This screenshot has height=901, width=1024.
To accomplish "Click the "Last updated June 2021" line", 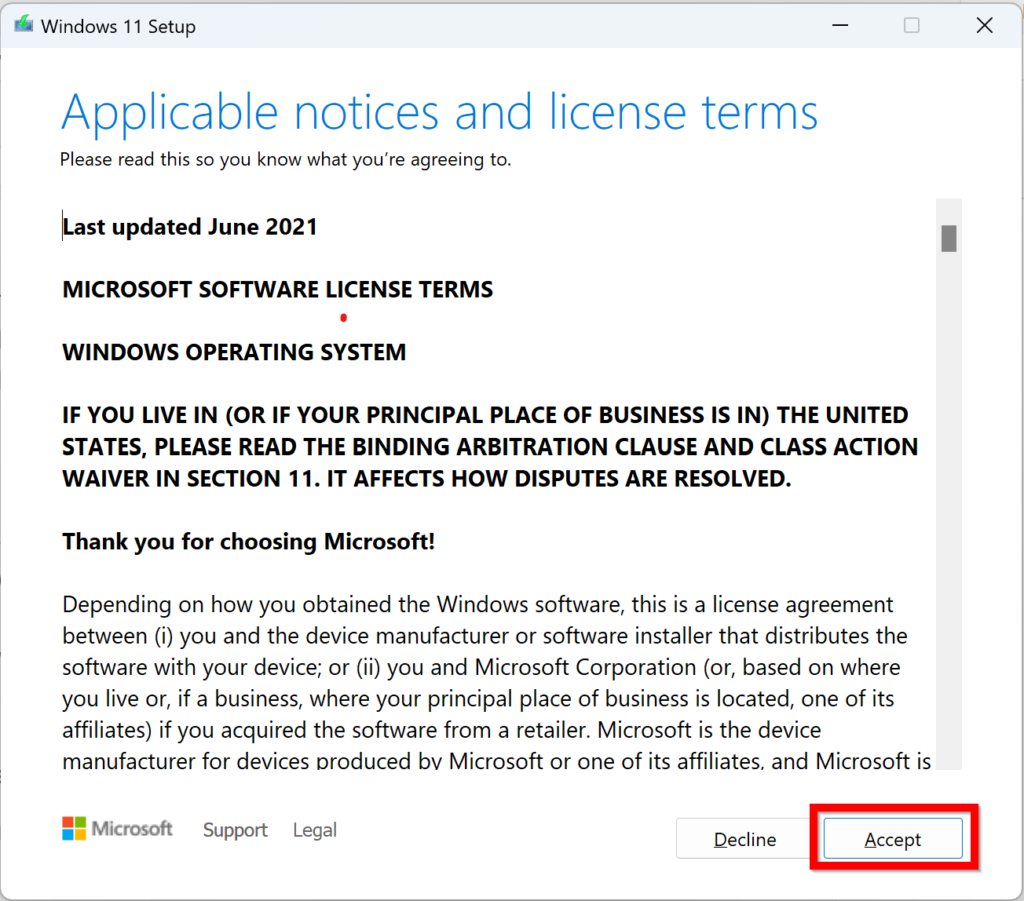I will 190,227.
